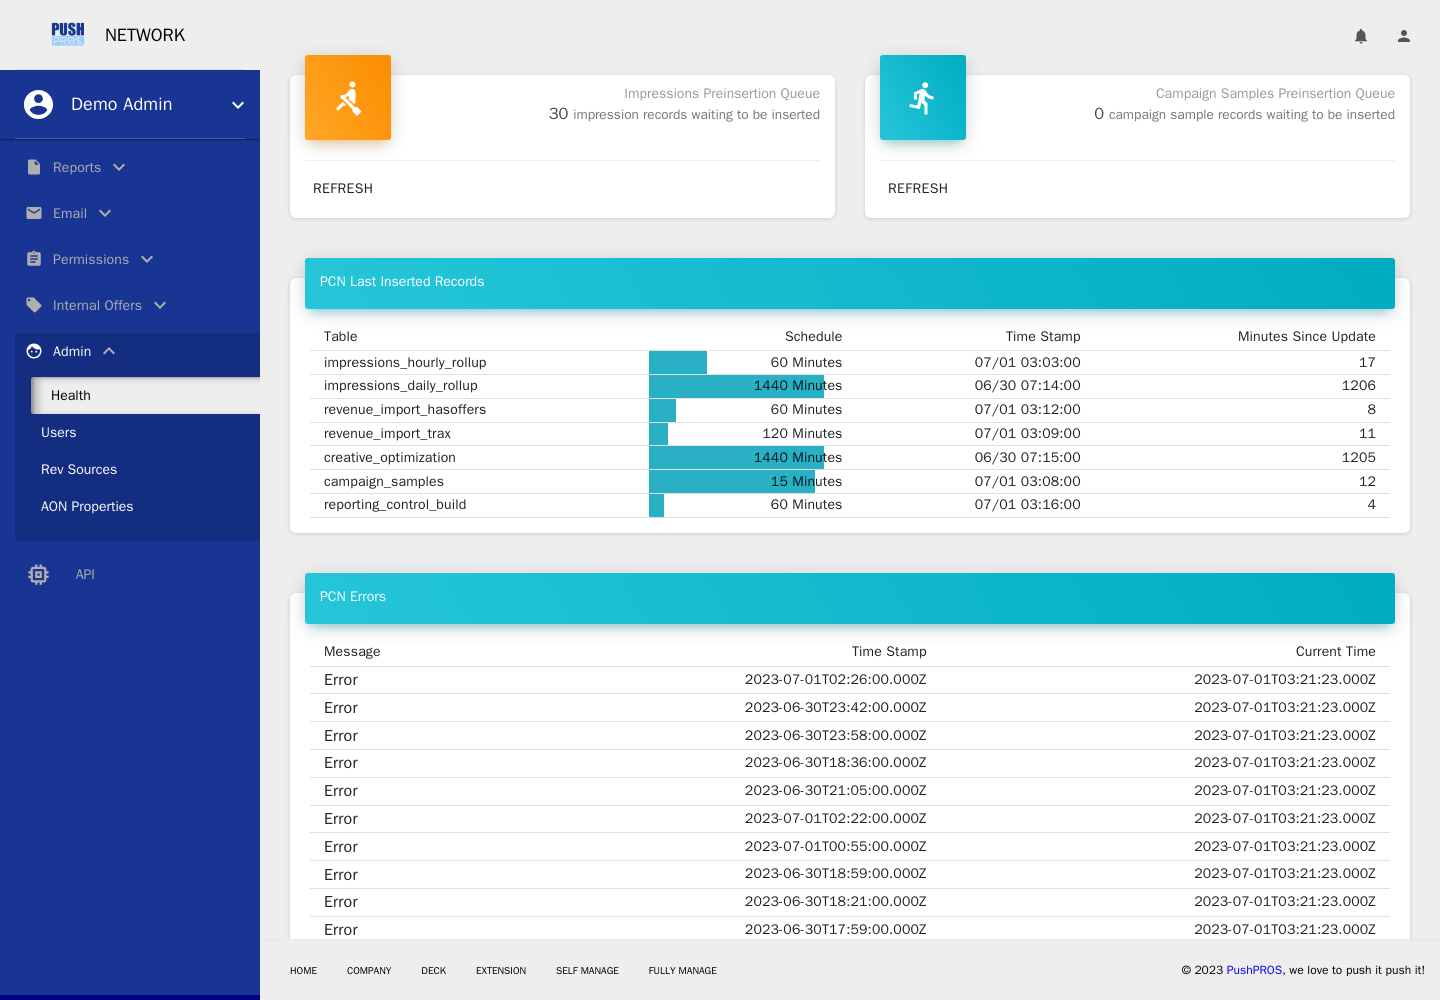Follow the PushPROS footer link
1440x1000 pixels.
(1254, 970)
